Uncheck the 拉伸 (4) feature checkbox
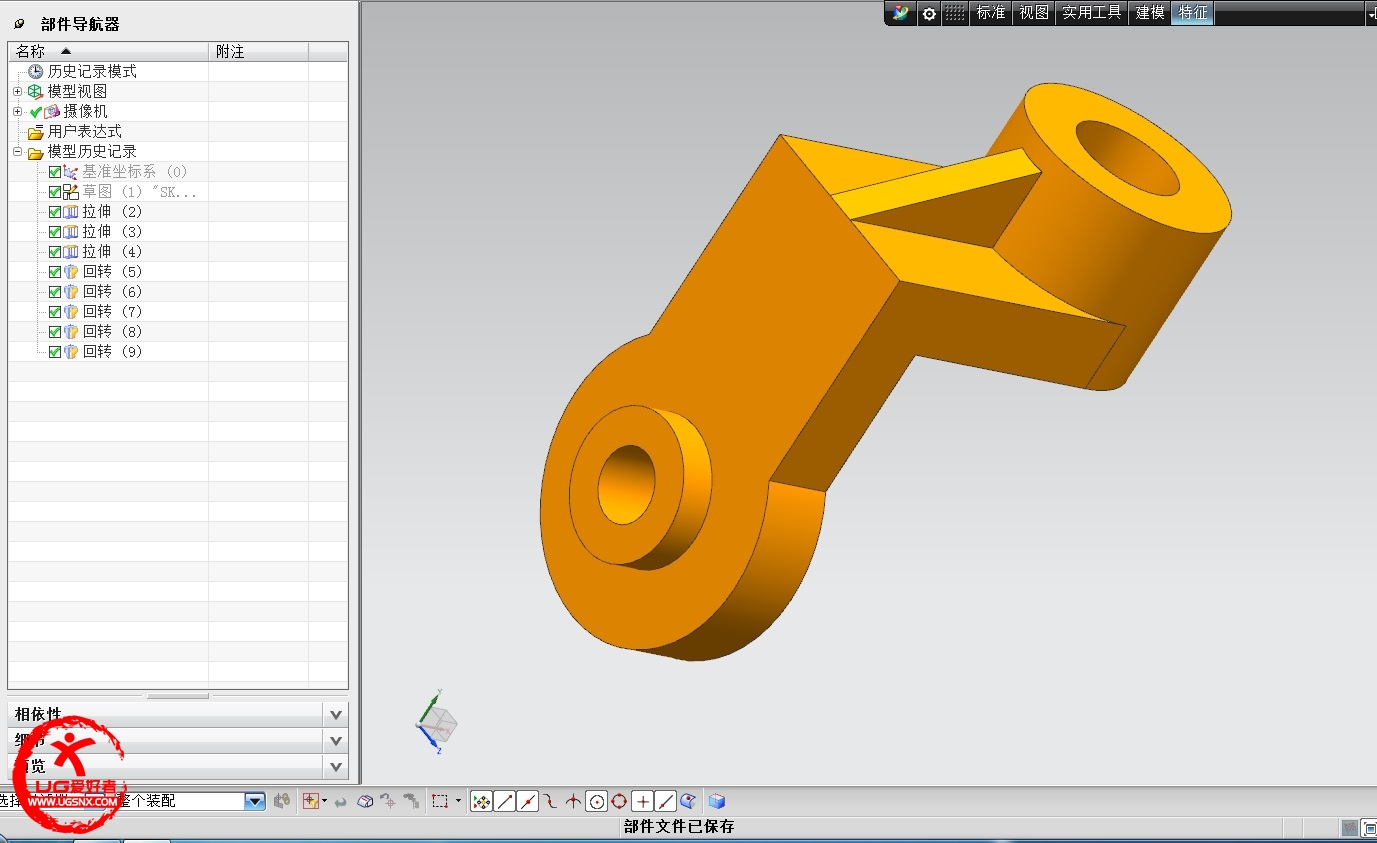 pos(55,252)
